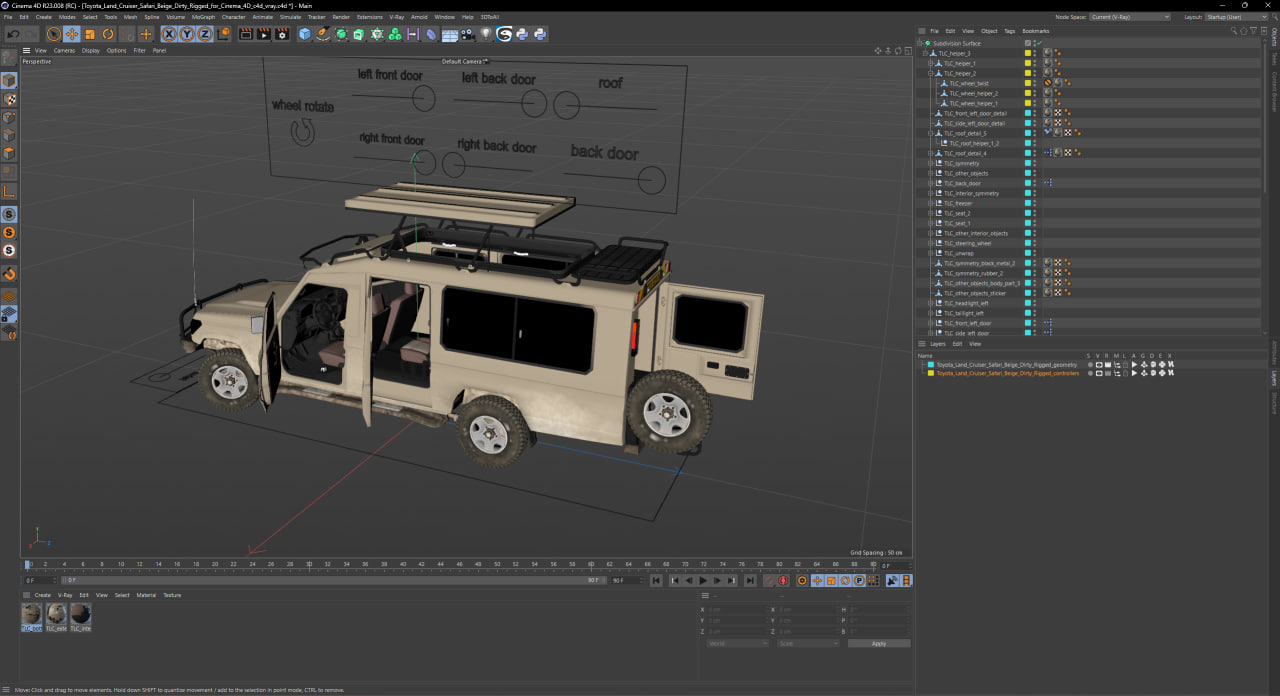Click the Apply button in coordinates
This screenshot has height=696, width=1280.
(879, 643)
